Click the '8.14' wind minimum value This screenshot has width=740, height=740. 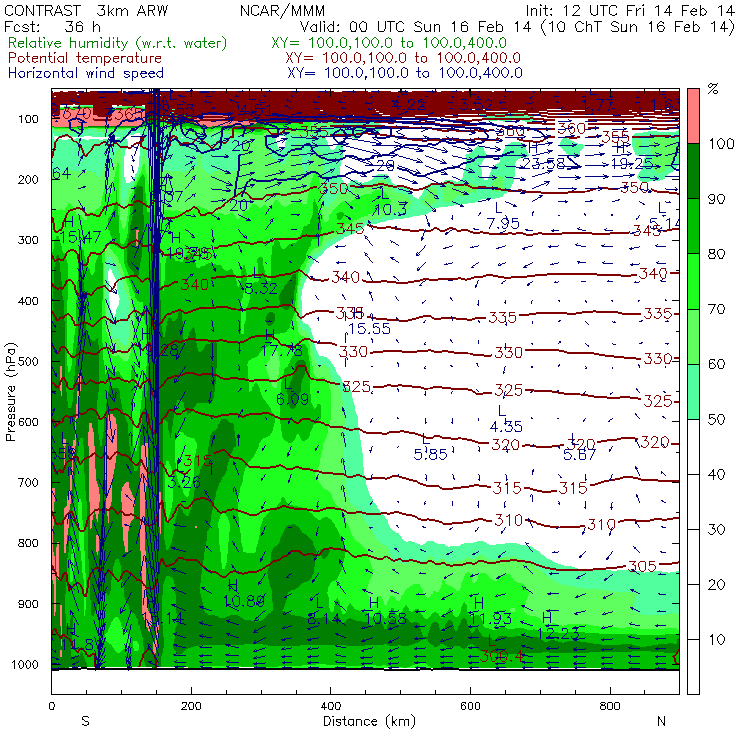324,619
